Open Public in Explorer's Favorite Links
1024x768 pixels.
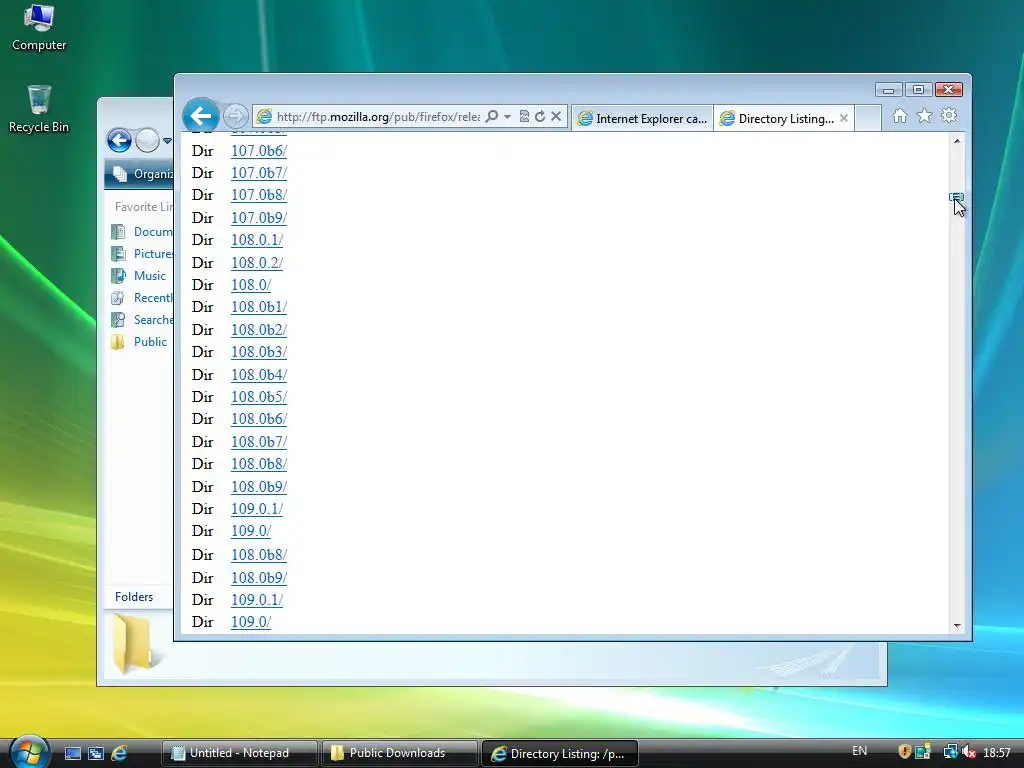tap(139, 342)
